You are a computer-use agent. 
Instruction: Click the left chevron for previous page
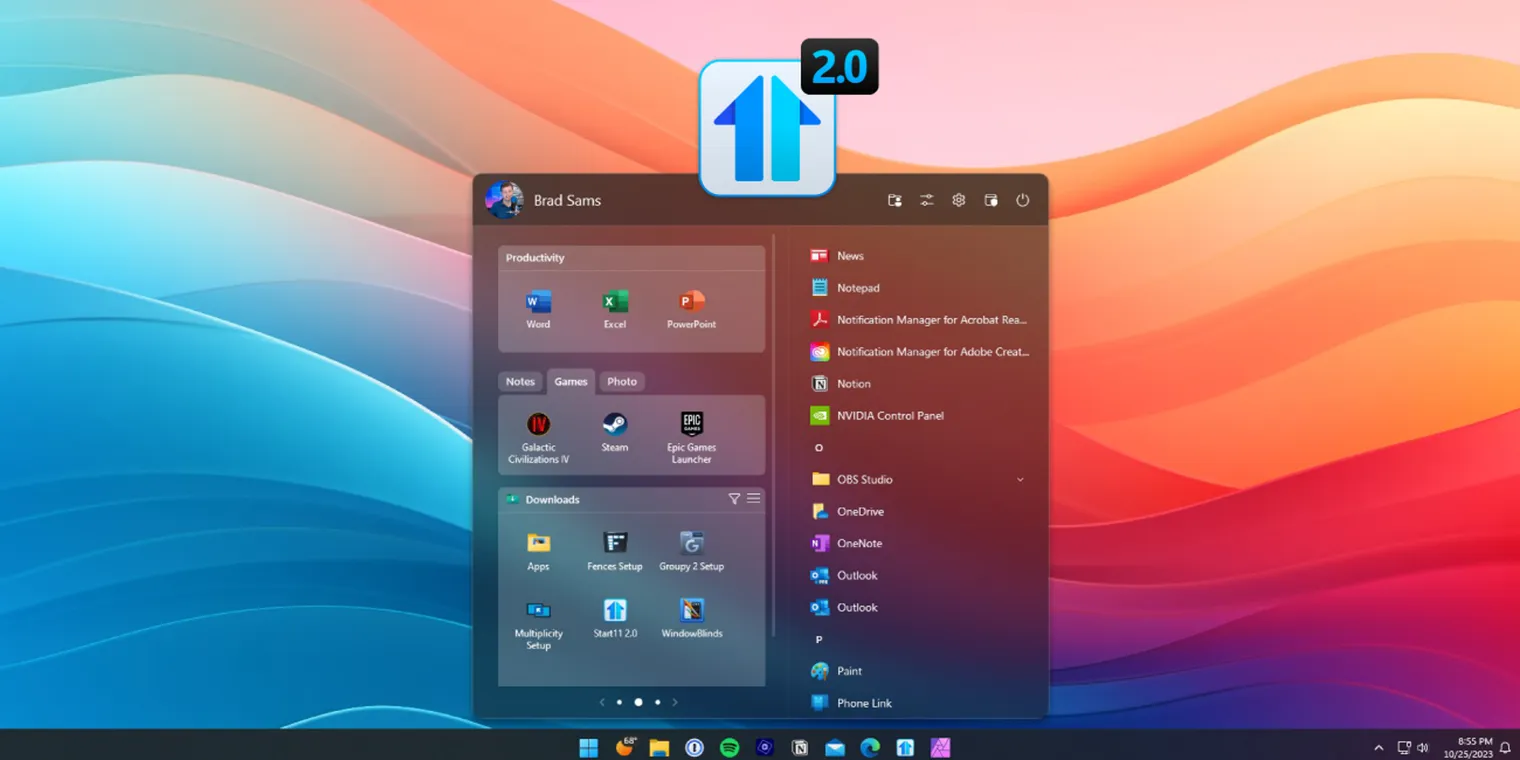(x=601, y=702)
